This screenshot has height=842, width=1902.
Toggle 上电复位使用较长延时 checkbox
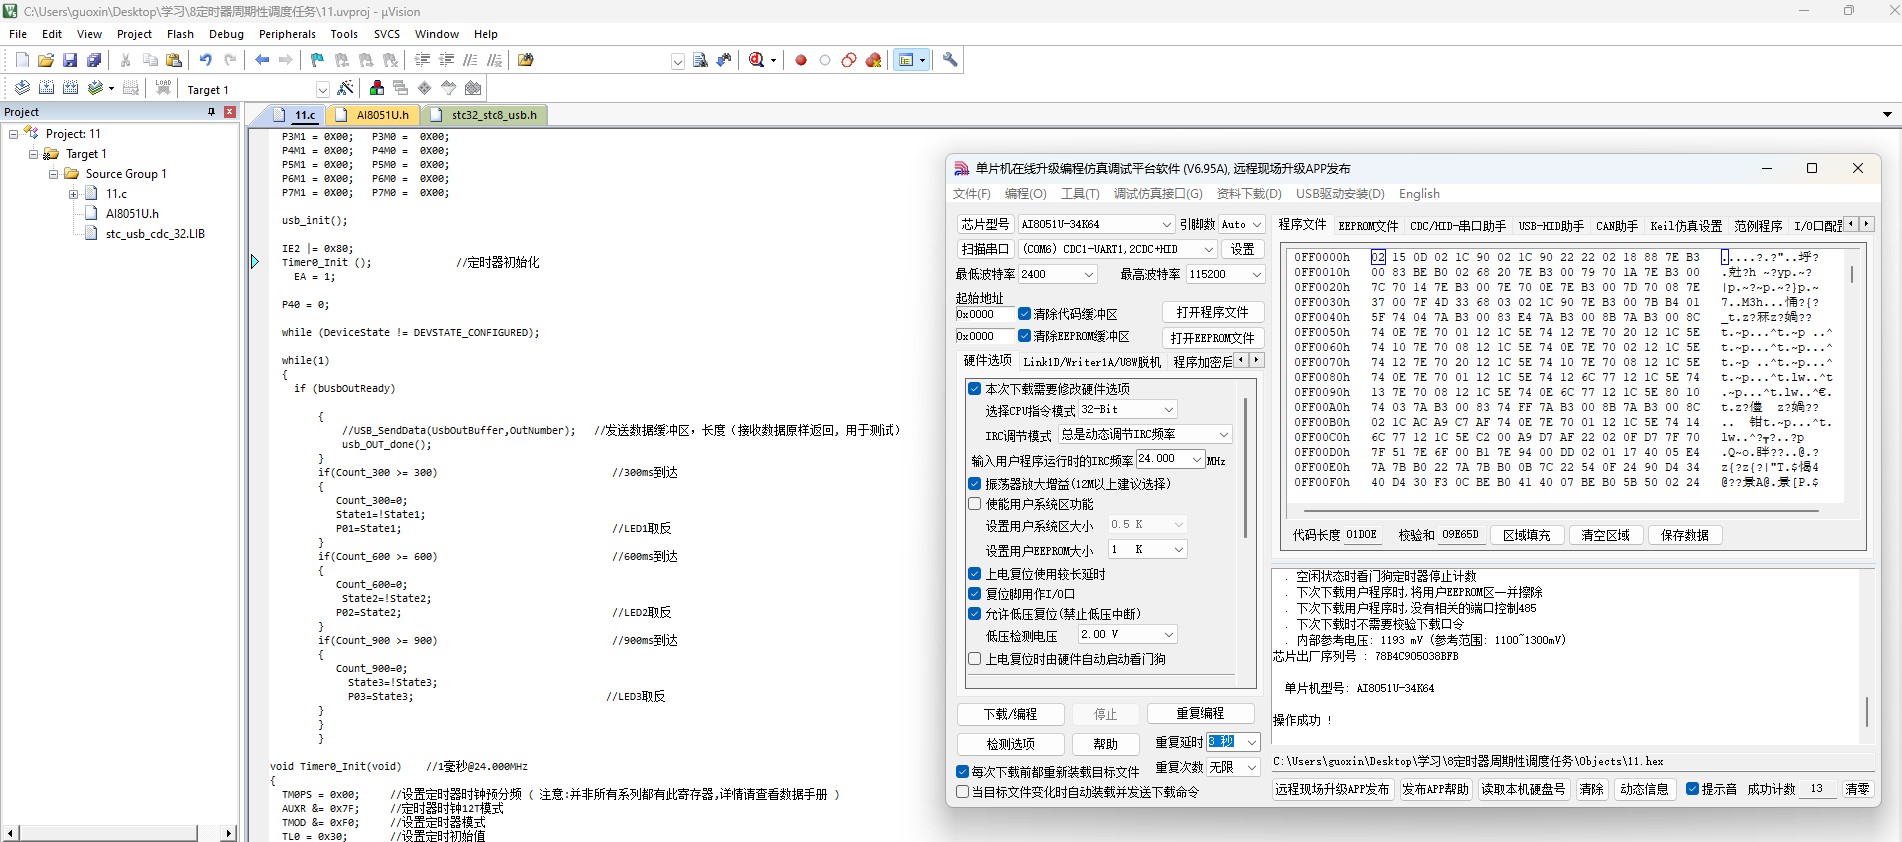coord(975,574)
